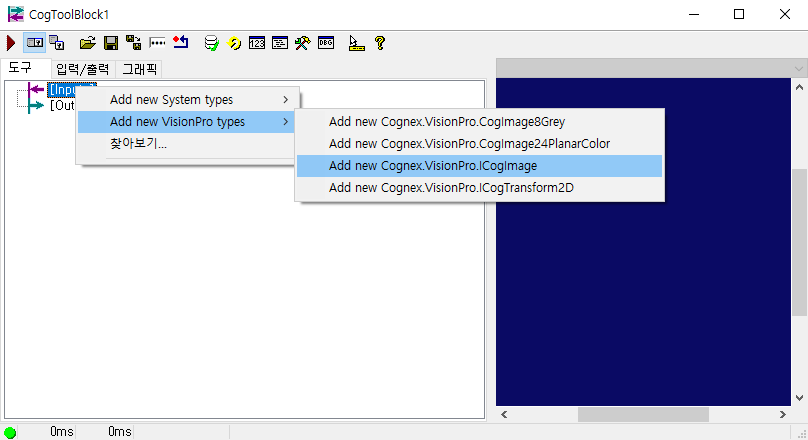Image resolution: width=808 pixels, height=440 pixels.
Task: Click the yellow circular refresh arrow icon
Action: point(234,43)
